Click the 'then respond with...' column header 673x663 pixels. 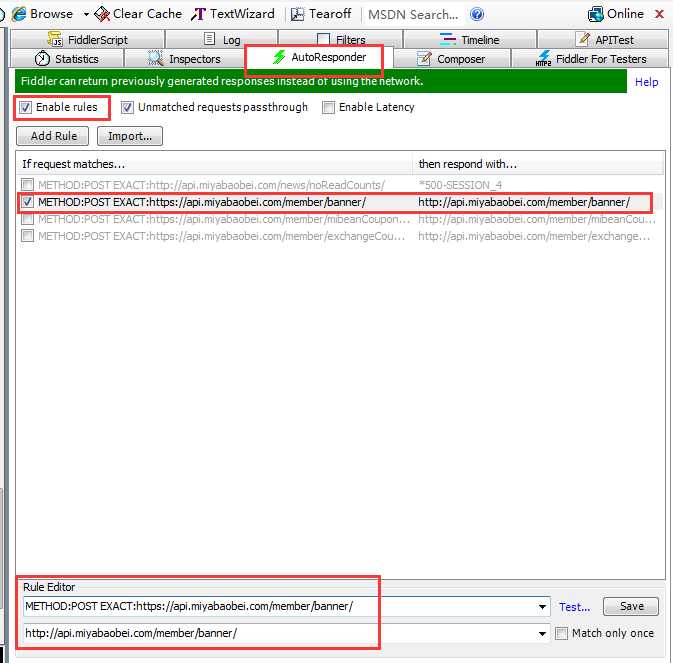tap(538, 164)
